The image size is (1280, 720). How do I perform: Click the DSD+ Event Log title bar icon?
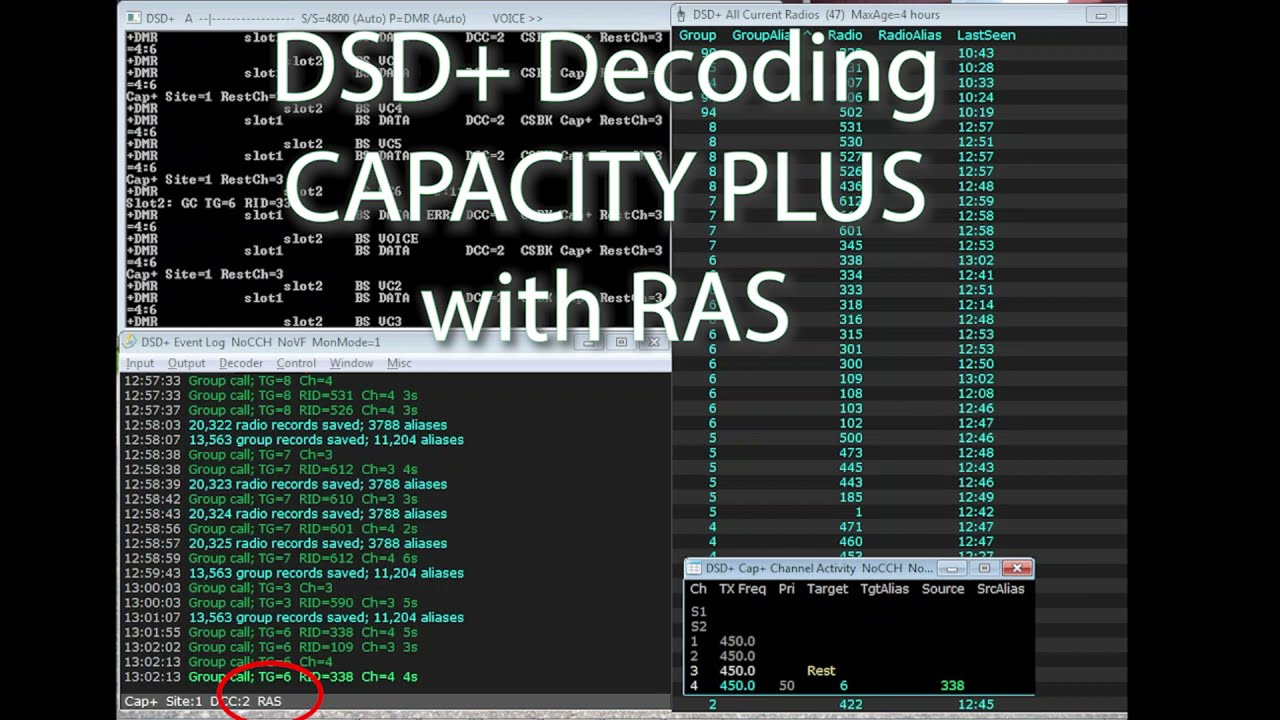click(130, 342)
